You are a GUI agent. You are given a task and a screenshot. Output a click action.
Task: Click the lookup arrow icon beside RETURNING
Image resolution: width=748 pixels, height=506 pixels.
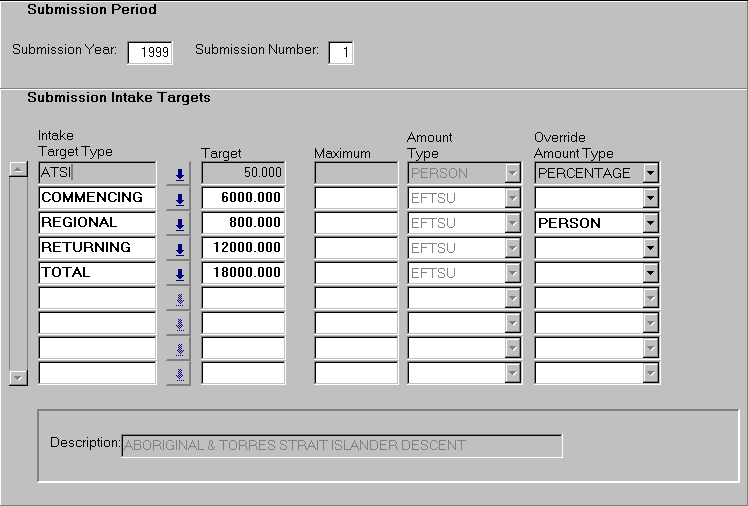pyautogui.click(x=179, y=249)
